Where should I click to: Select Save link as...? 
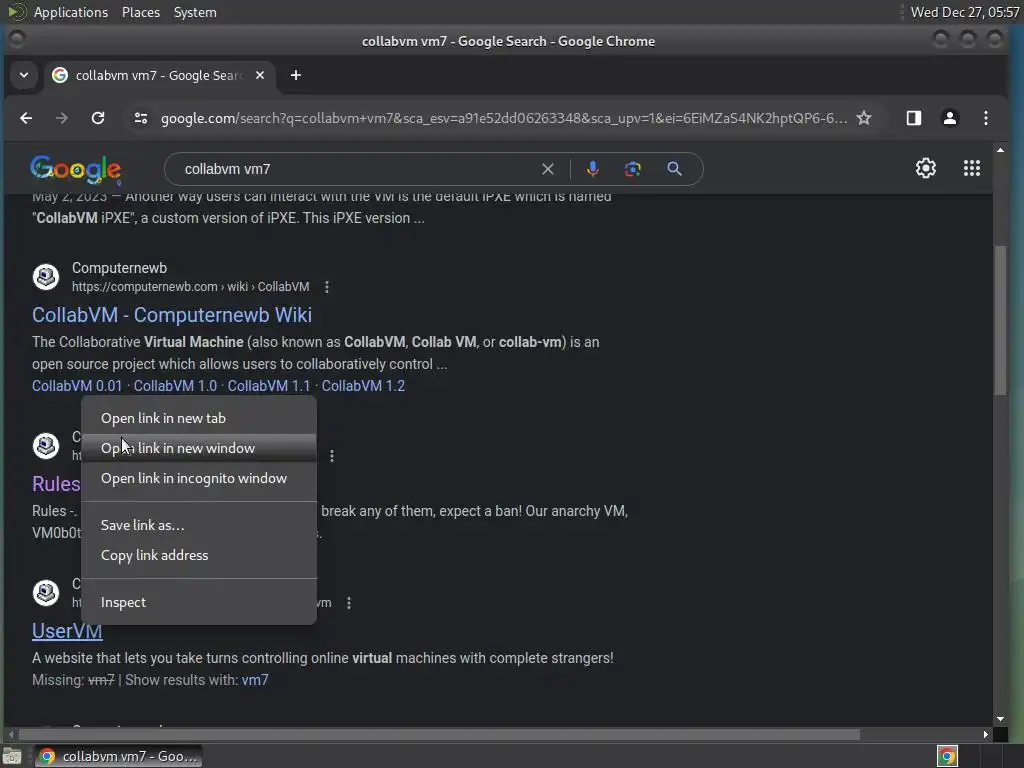199,525
